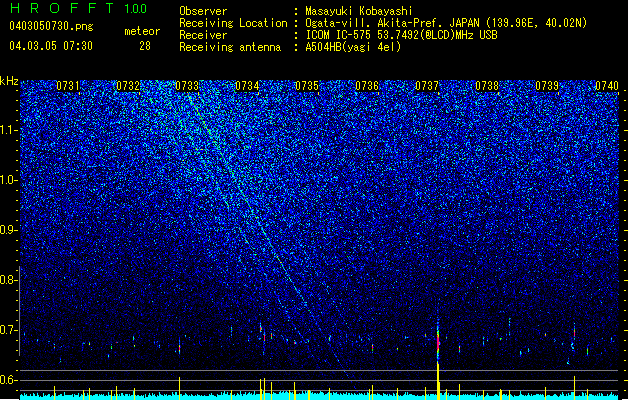Click the 0.7 frequency axis label
This screenshot has width=629, height=400.
8,330
